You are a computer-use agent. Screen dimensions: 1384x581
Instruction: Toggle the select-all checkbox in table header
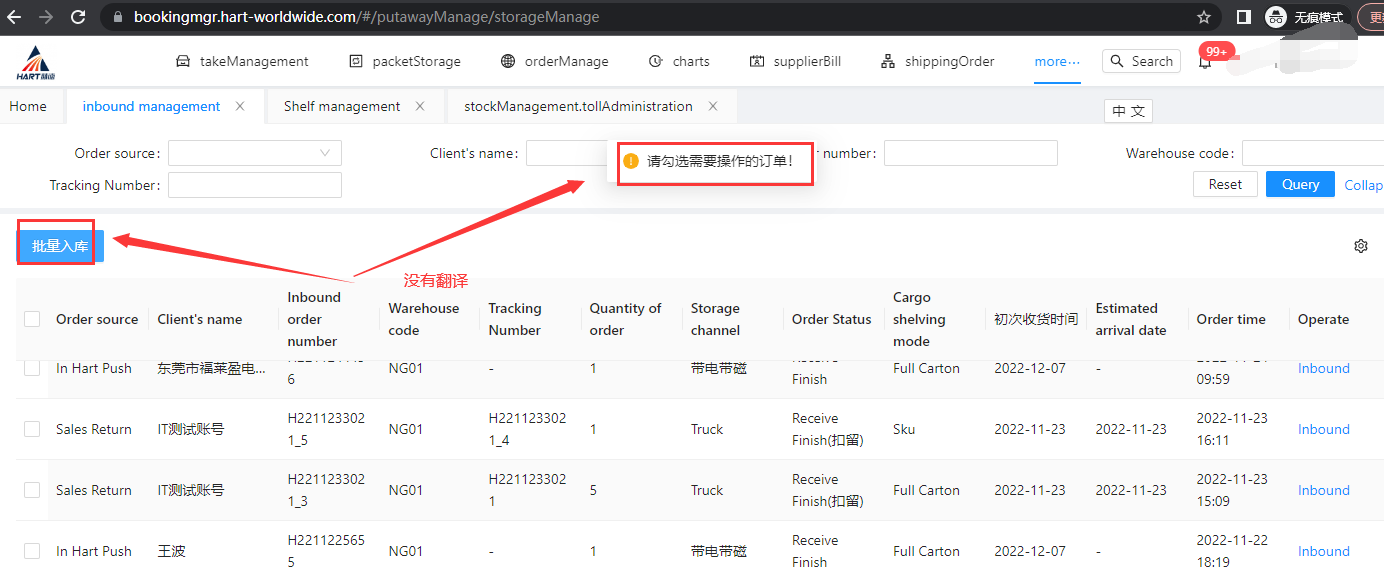tap(32, 319)
